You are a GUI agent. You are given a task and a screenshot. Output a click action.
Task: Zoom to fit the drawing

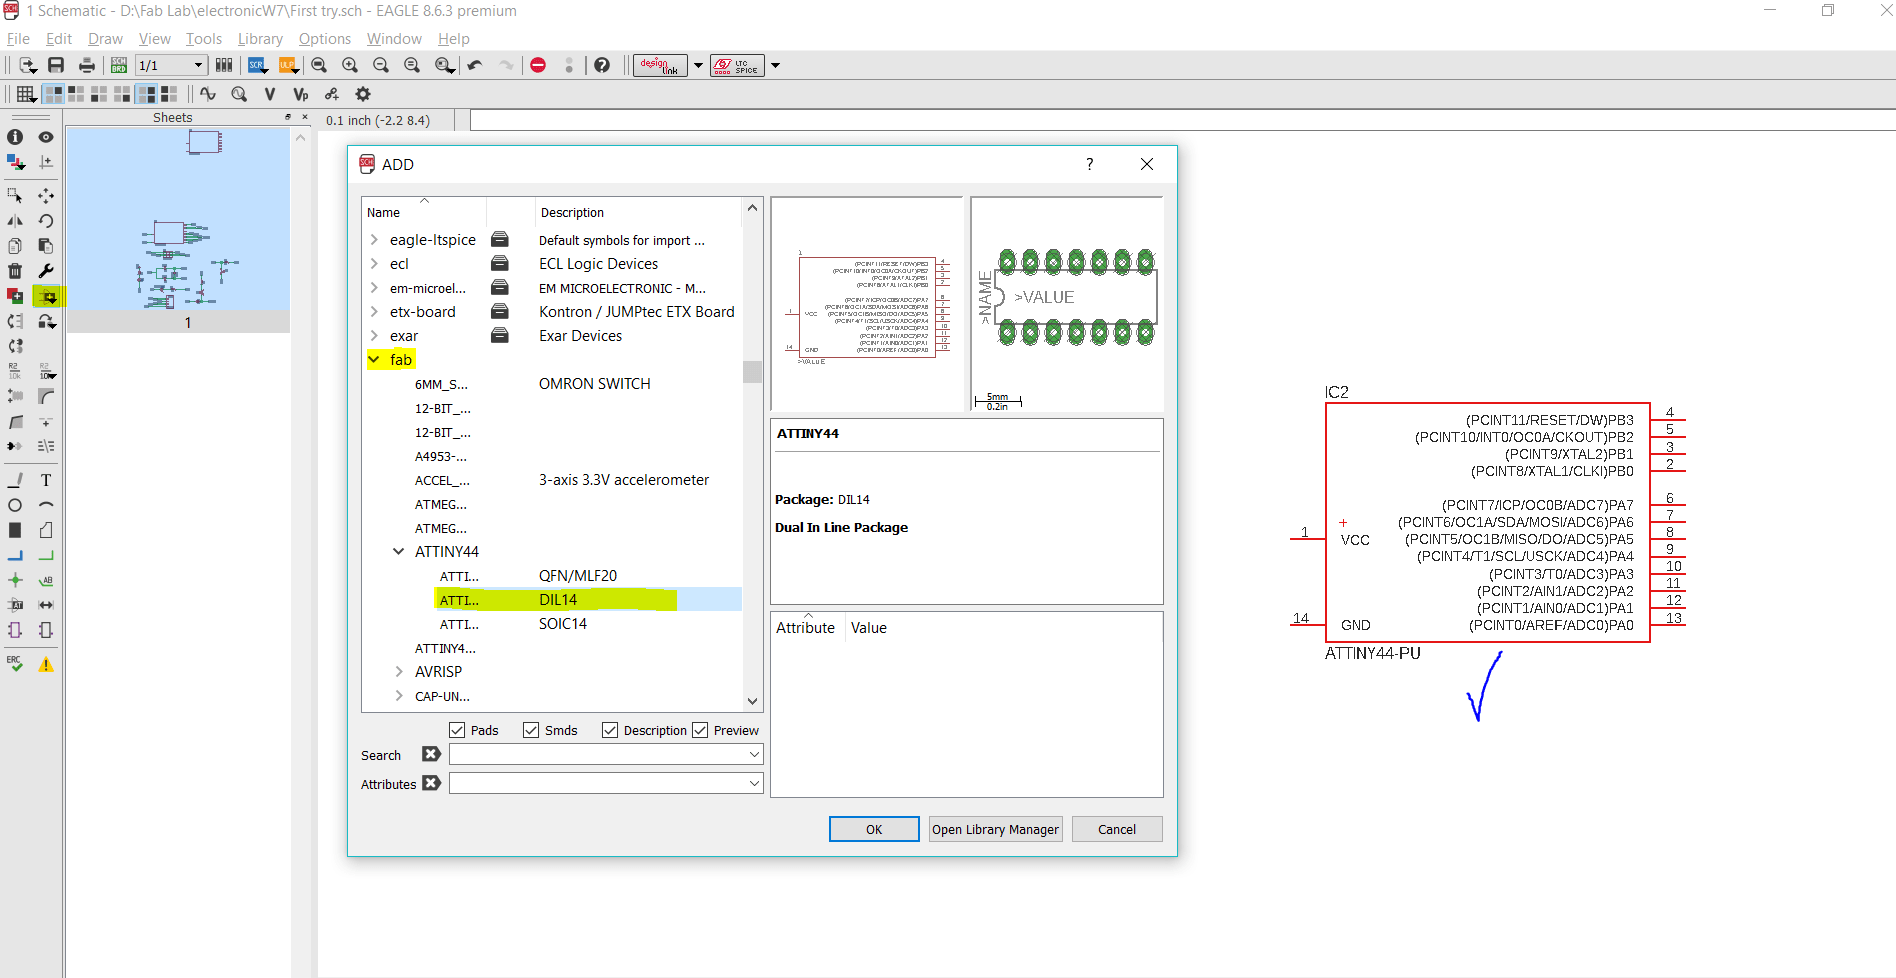[319, 65]
